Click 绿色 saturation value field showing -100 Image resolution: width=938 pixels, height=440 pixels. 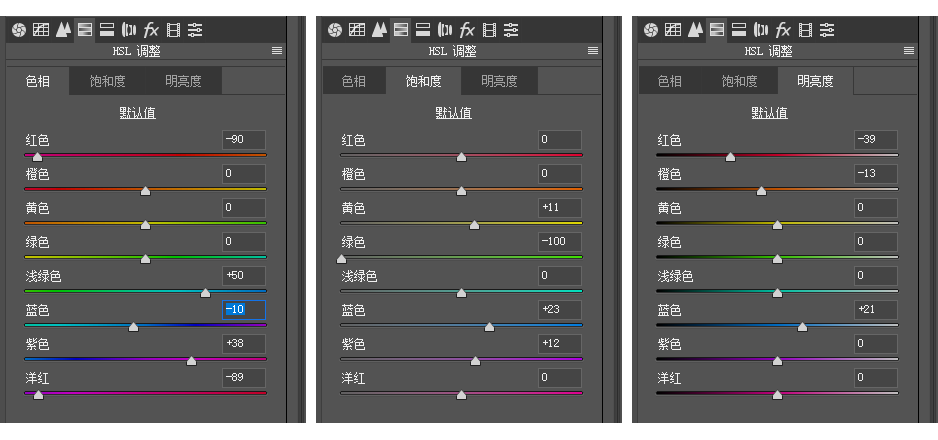click(560, 242)
